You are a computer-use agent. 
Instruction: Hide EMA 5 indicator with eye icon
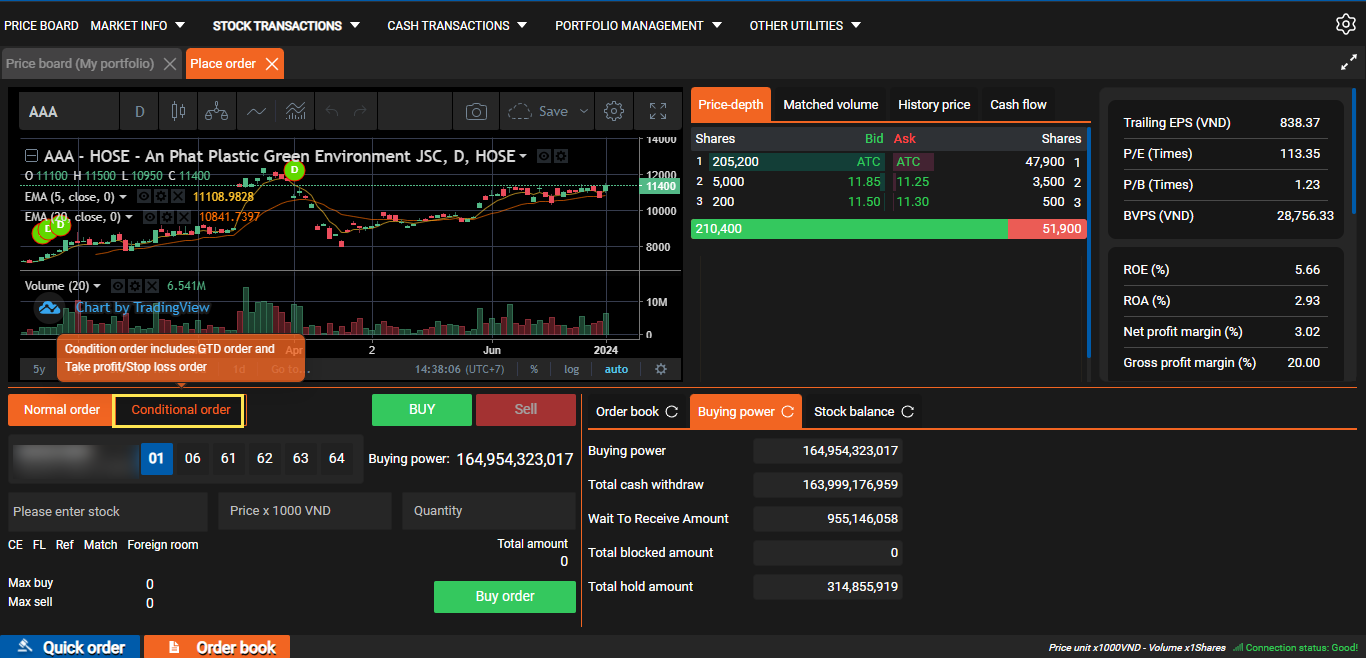point(144,197)
